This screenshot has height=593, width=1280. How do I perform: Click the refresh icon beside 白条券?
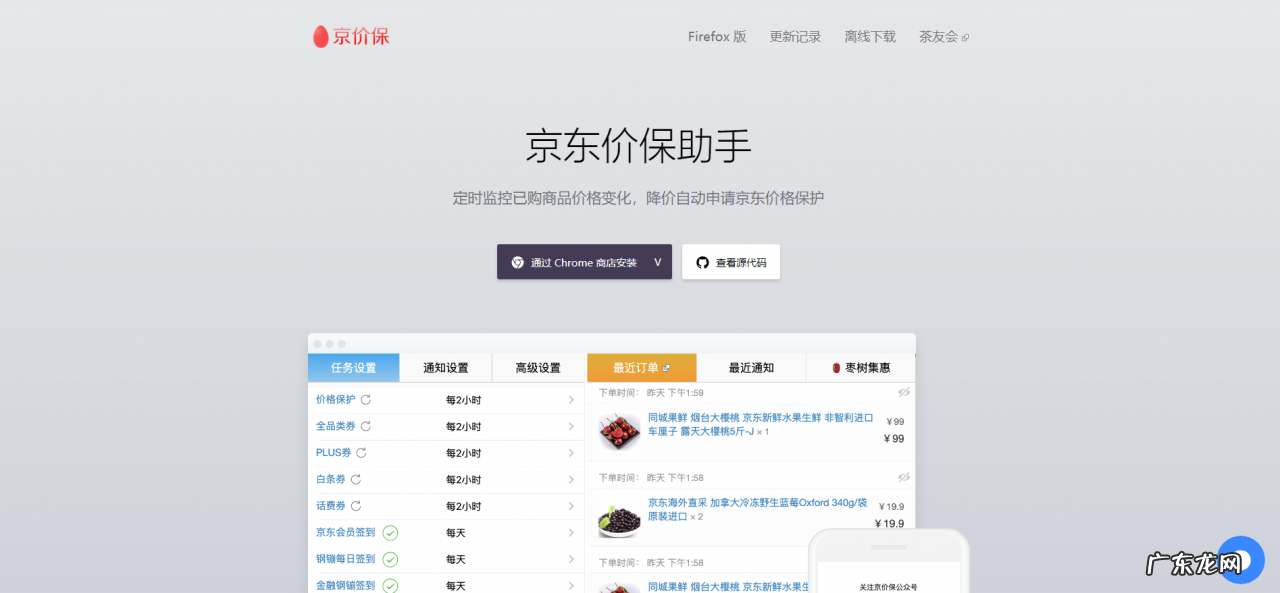pyautogui.click(x=357, y=479)
